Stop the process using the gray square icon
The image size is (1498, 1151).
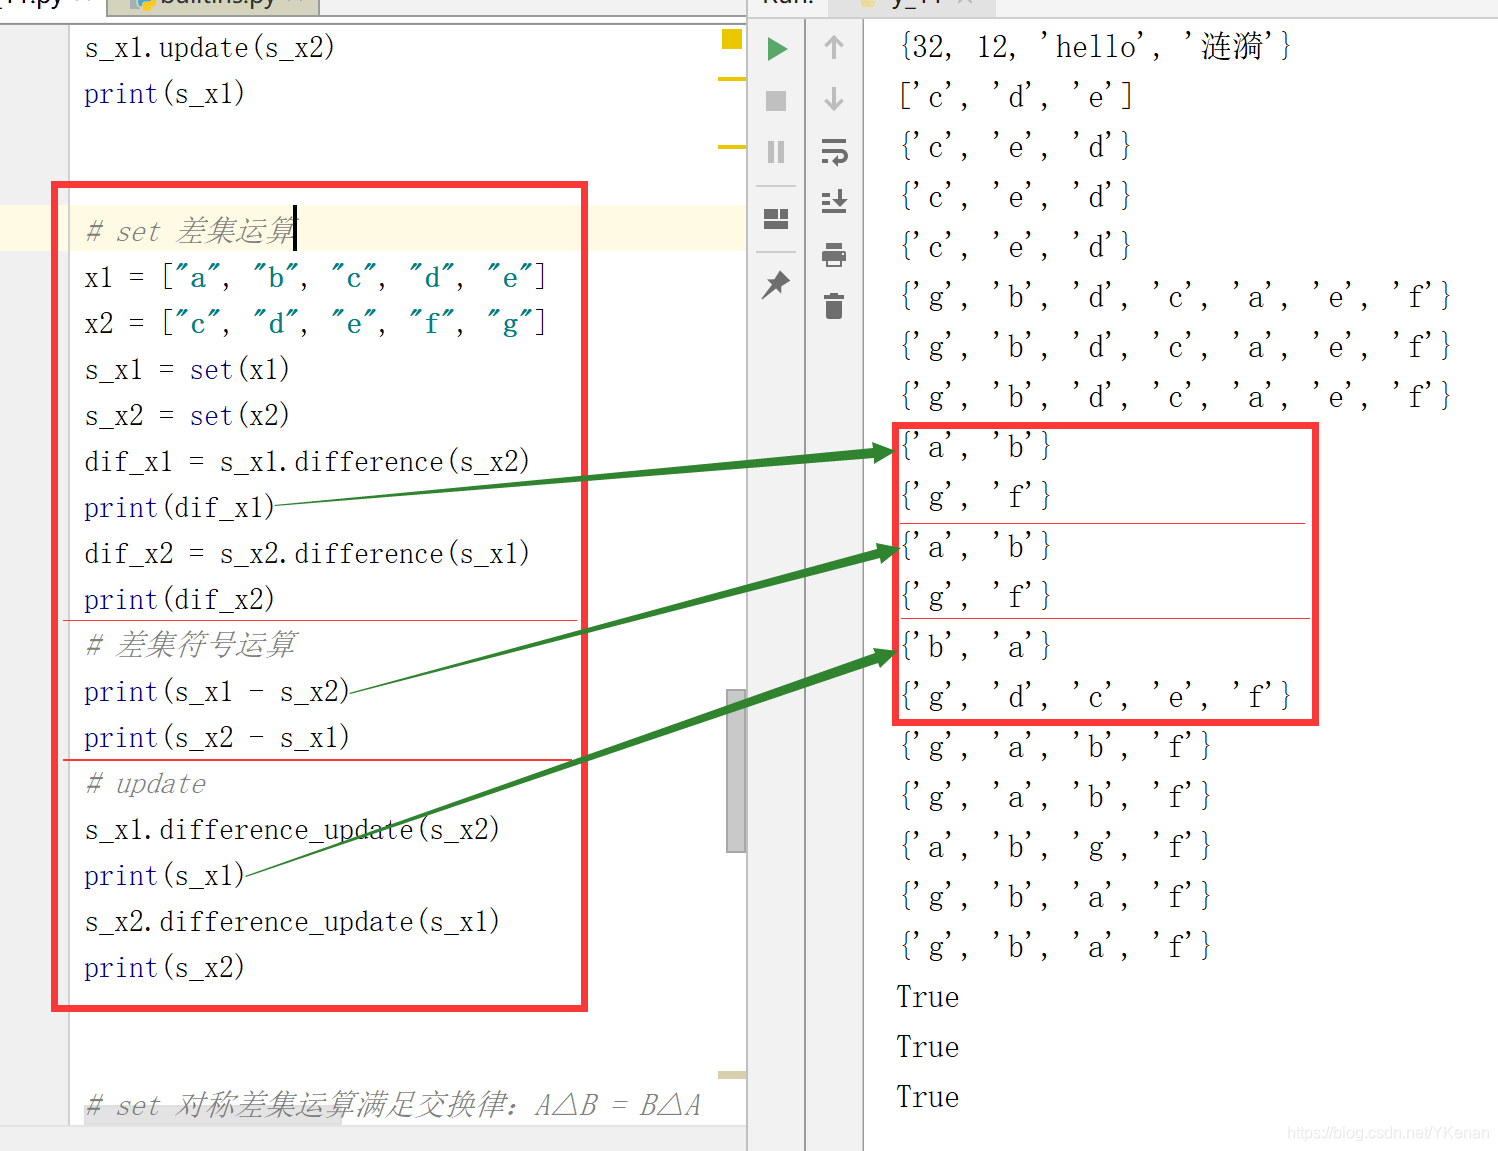coord(775,100)
